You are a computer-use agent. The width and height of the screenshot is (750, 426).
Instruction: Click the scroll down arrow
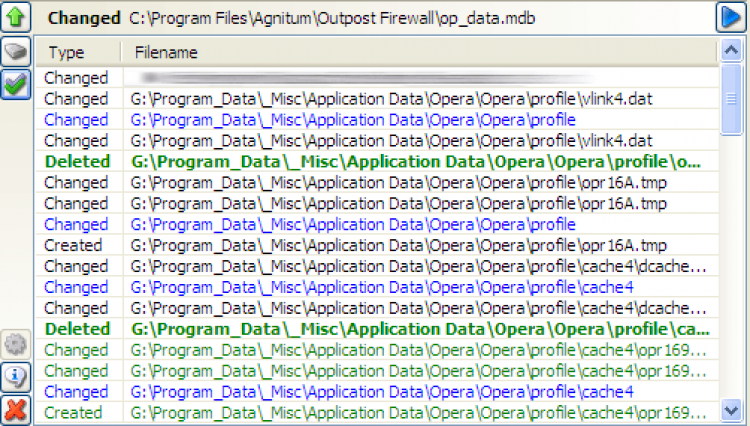click(x=731, y=410)
